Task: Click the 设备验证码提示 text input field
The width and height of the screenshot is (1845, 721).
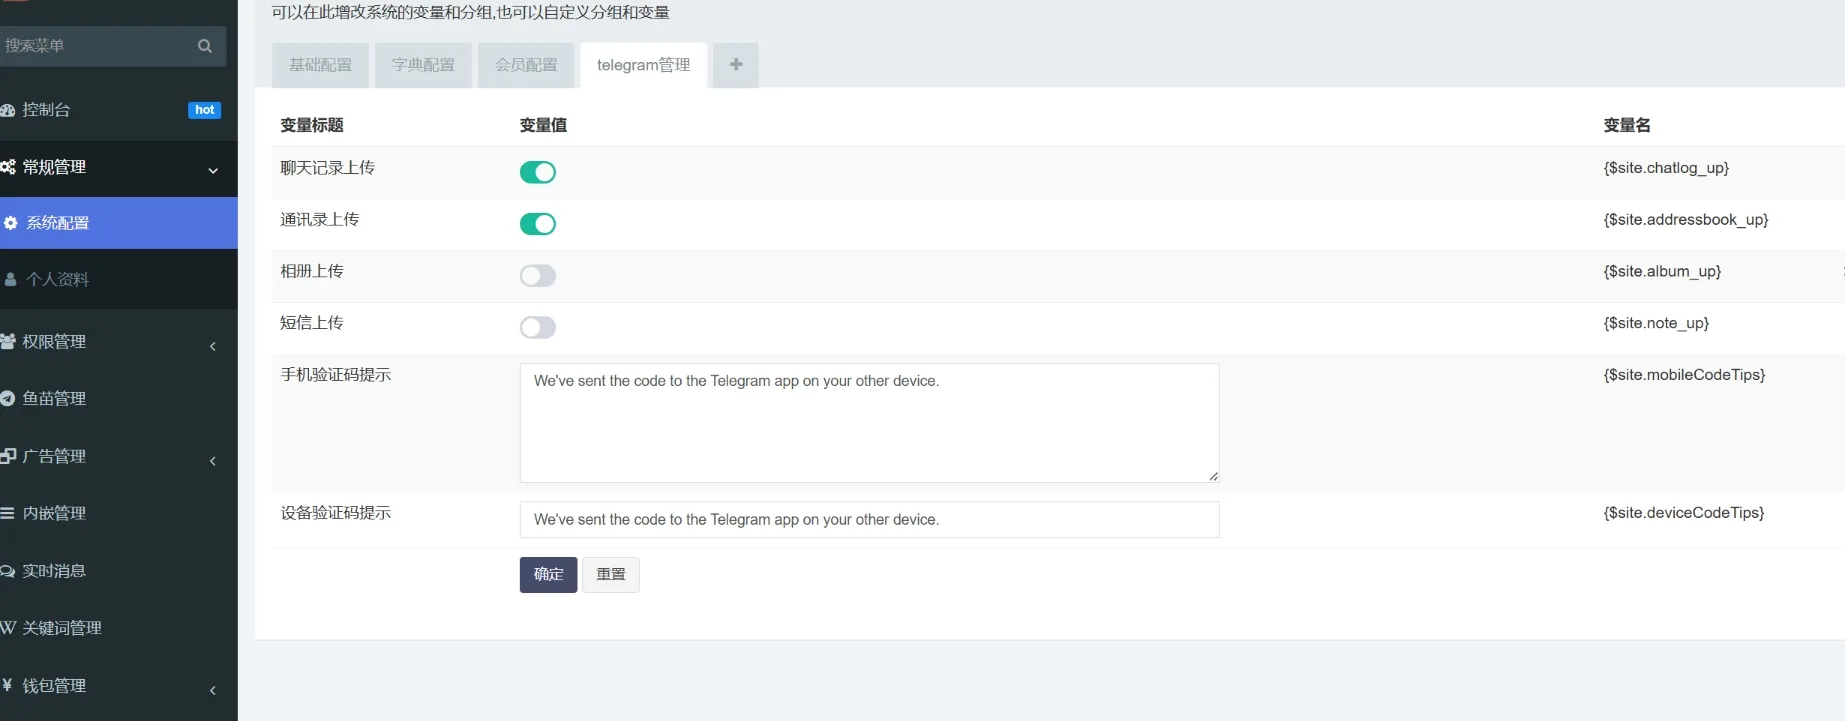Action: pos(868,520)
